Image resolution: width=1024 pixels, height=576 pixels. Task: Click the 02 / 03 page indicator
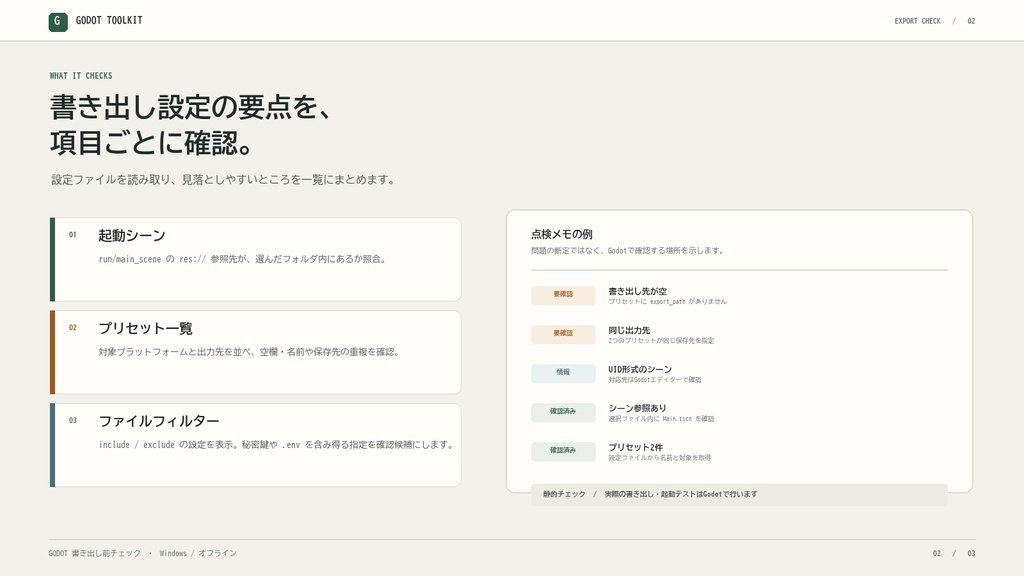(x=954, y=553)
